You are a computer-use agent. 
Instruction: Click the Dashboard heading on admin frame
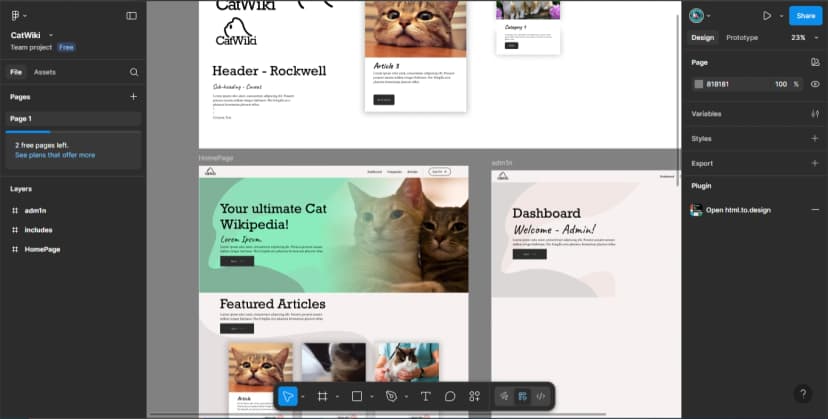(547, 213)
